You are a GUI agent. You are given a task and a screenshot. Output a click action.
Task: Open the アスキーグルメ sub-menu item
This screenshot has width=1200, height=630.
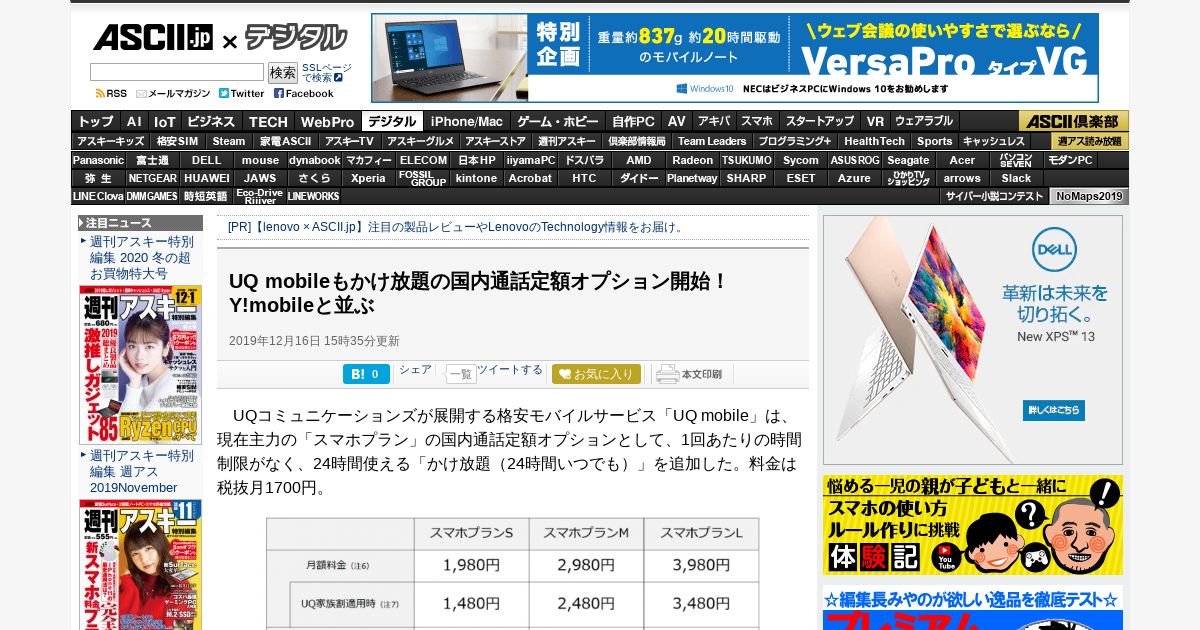click(x=420, y=141)
